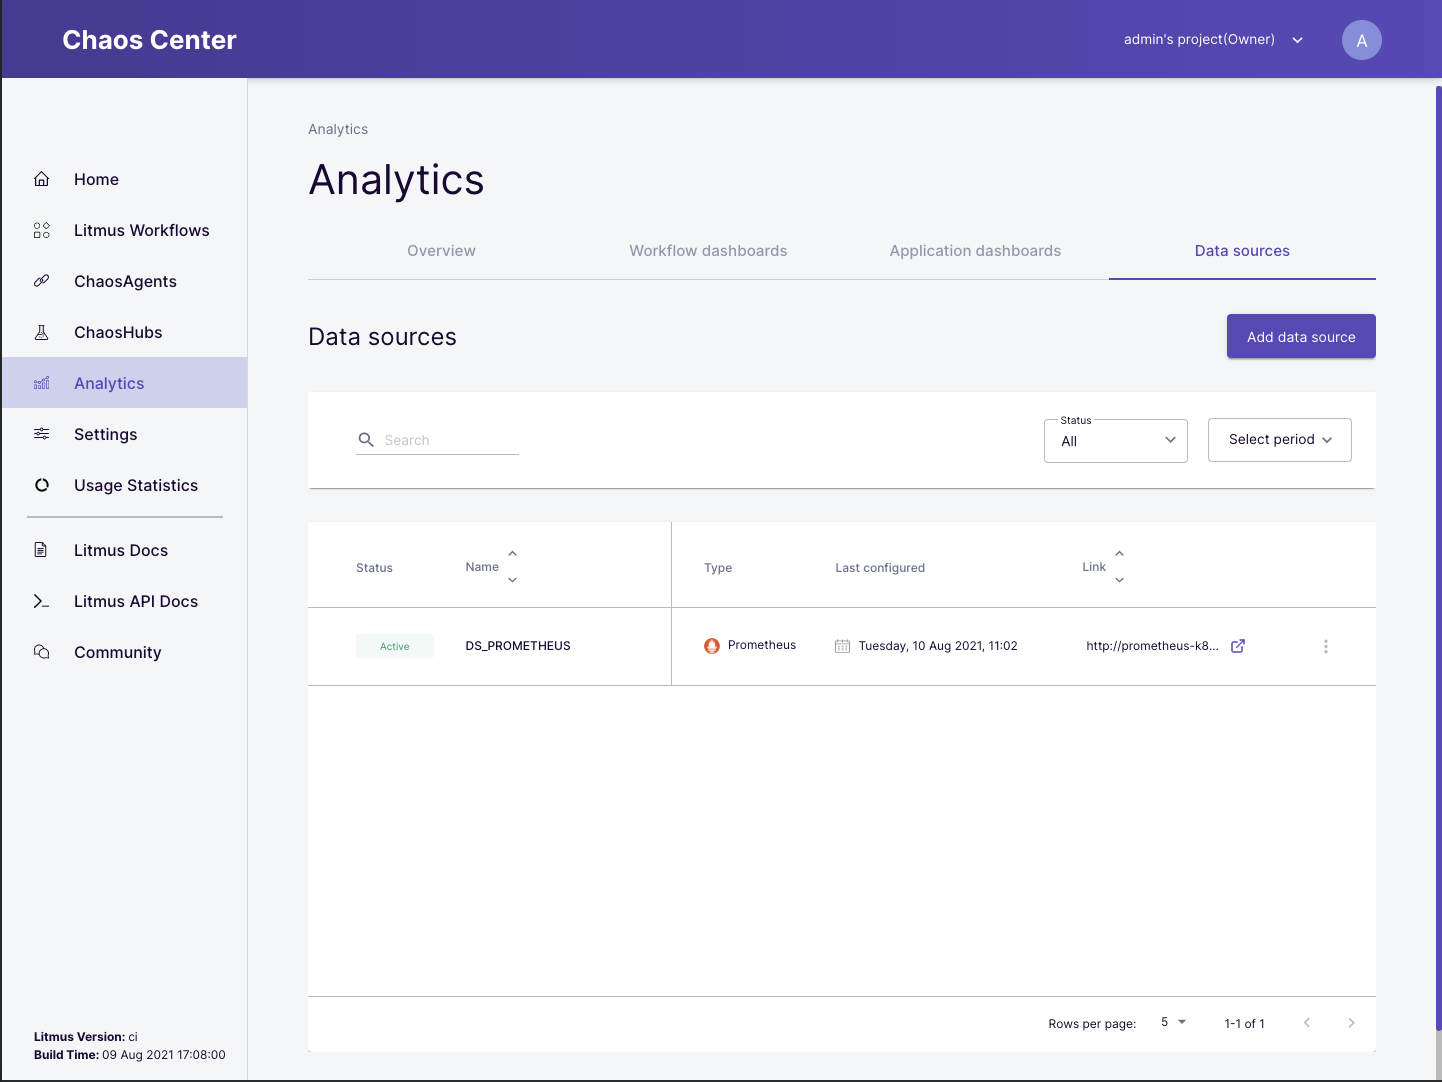Click the Litmus API Docs terminal icon
The width and height of the screenshot is (1442, 1082).
click(42, 601)
